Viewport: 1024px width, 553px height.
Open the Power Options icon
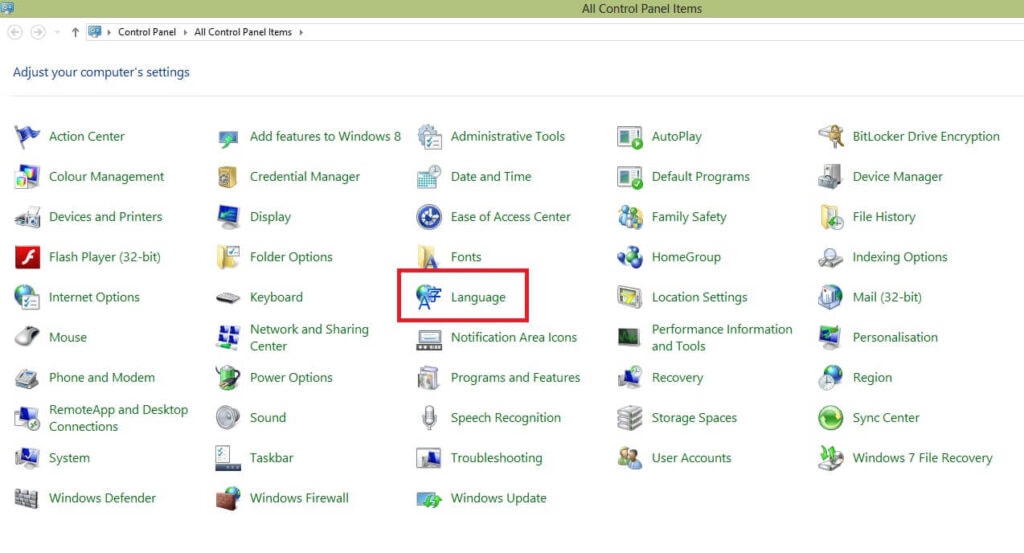[228, 378]
